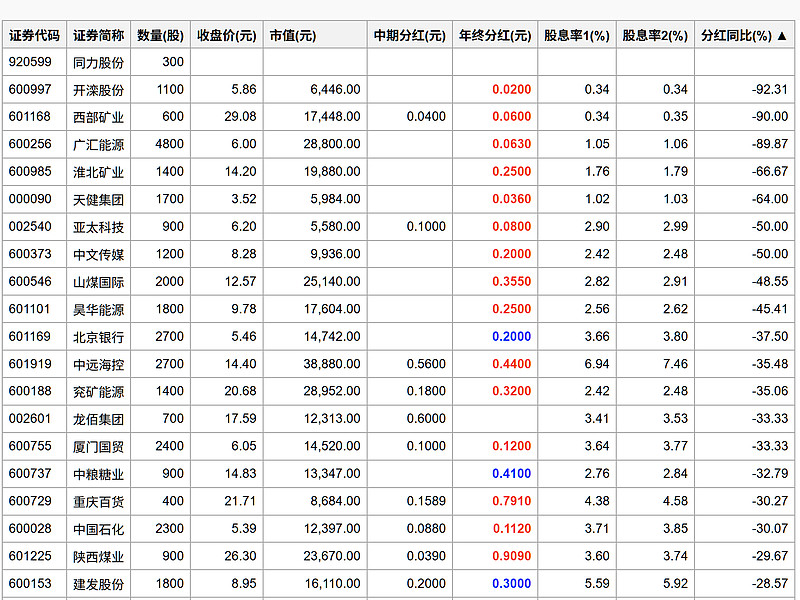The image size is (800, 600).
Task: Select the 同力股份 name cell
Action: [x=98, y=62]
